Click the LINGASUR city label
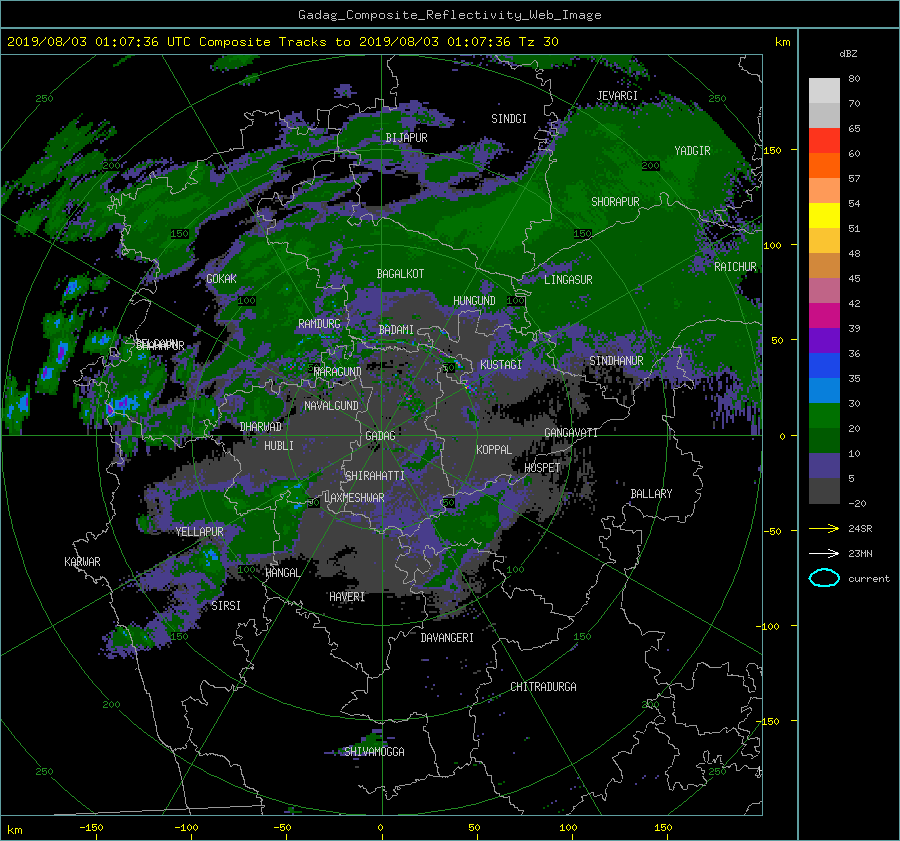The width and height of the screenshot is (900, 841). (x=568, y=280)
